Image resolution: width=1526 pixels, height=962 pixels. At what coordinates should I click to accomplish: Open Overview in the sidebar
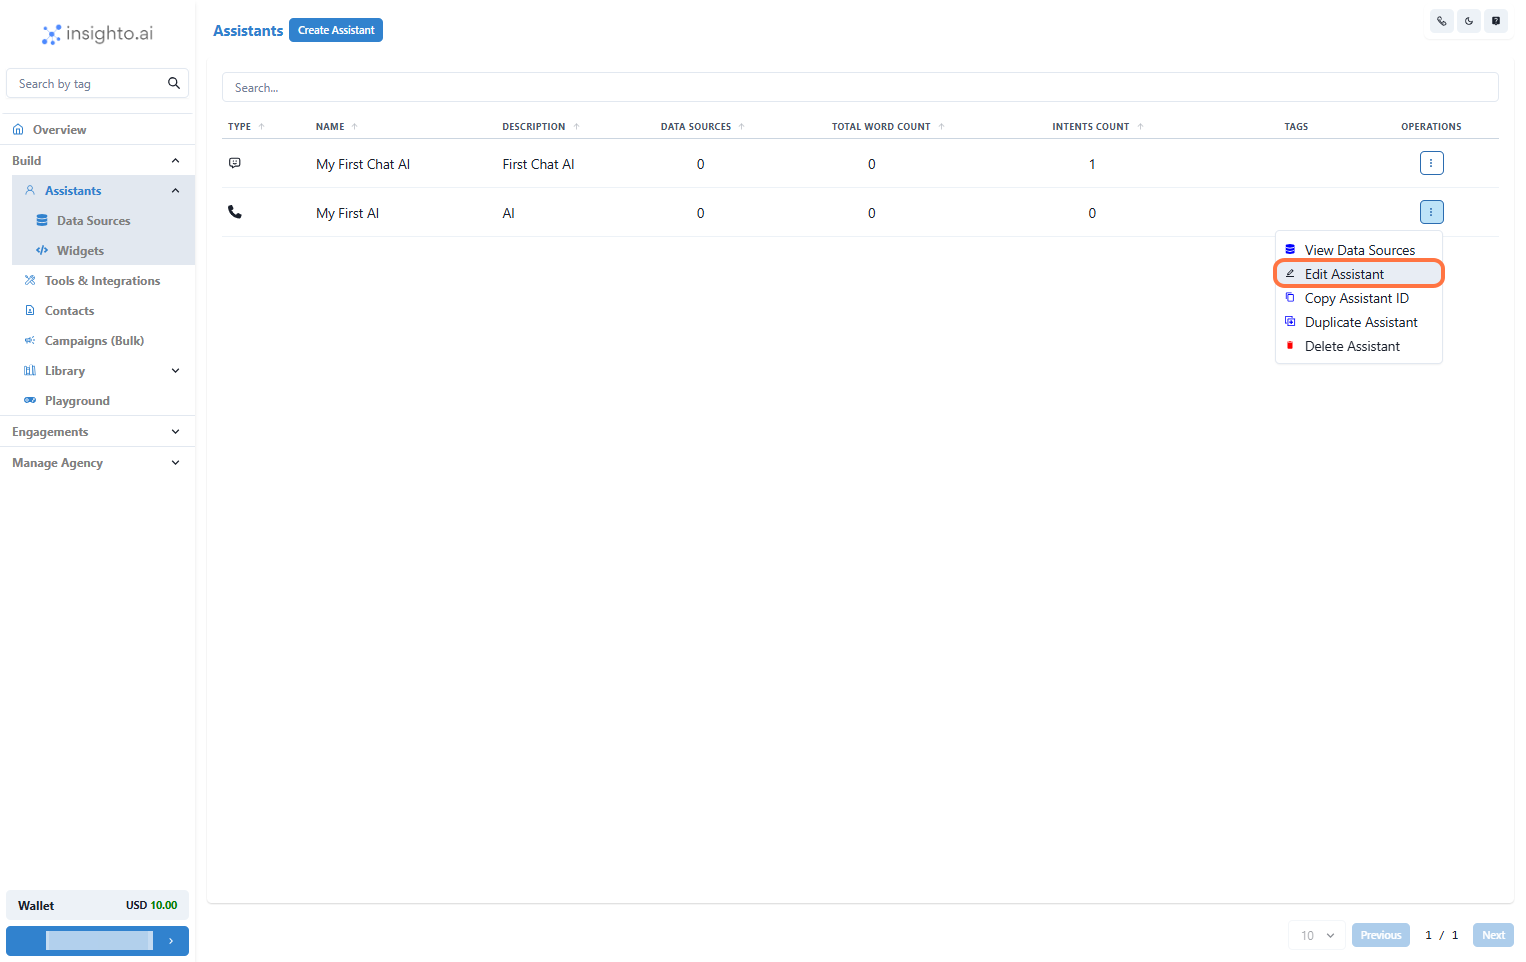click(x=59, y=130)
